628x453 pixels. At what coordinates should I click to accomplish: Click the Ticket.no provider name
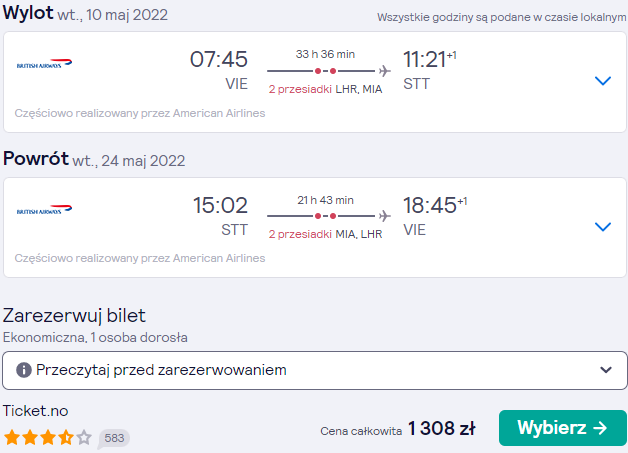tap(36, 411)
